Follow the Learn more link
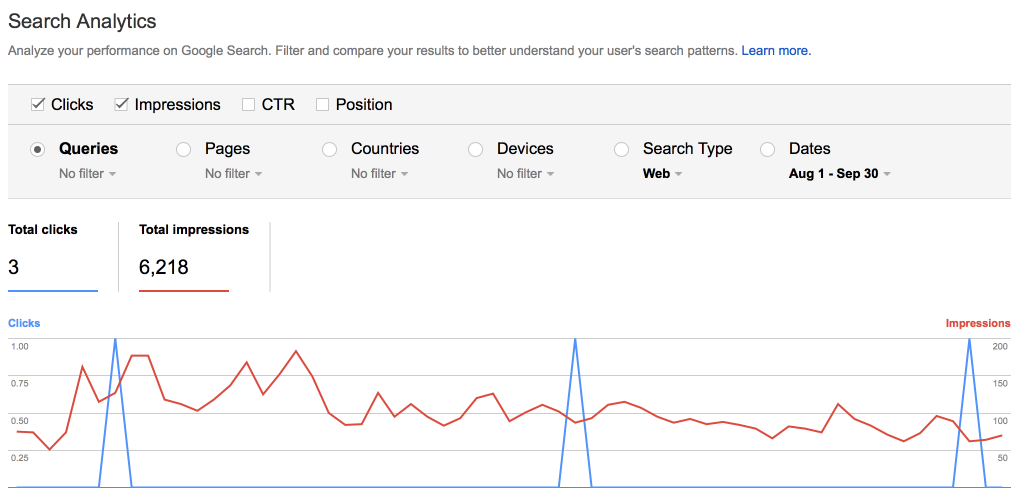1024x499 pixels. 776,50
